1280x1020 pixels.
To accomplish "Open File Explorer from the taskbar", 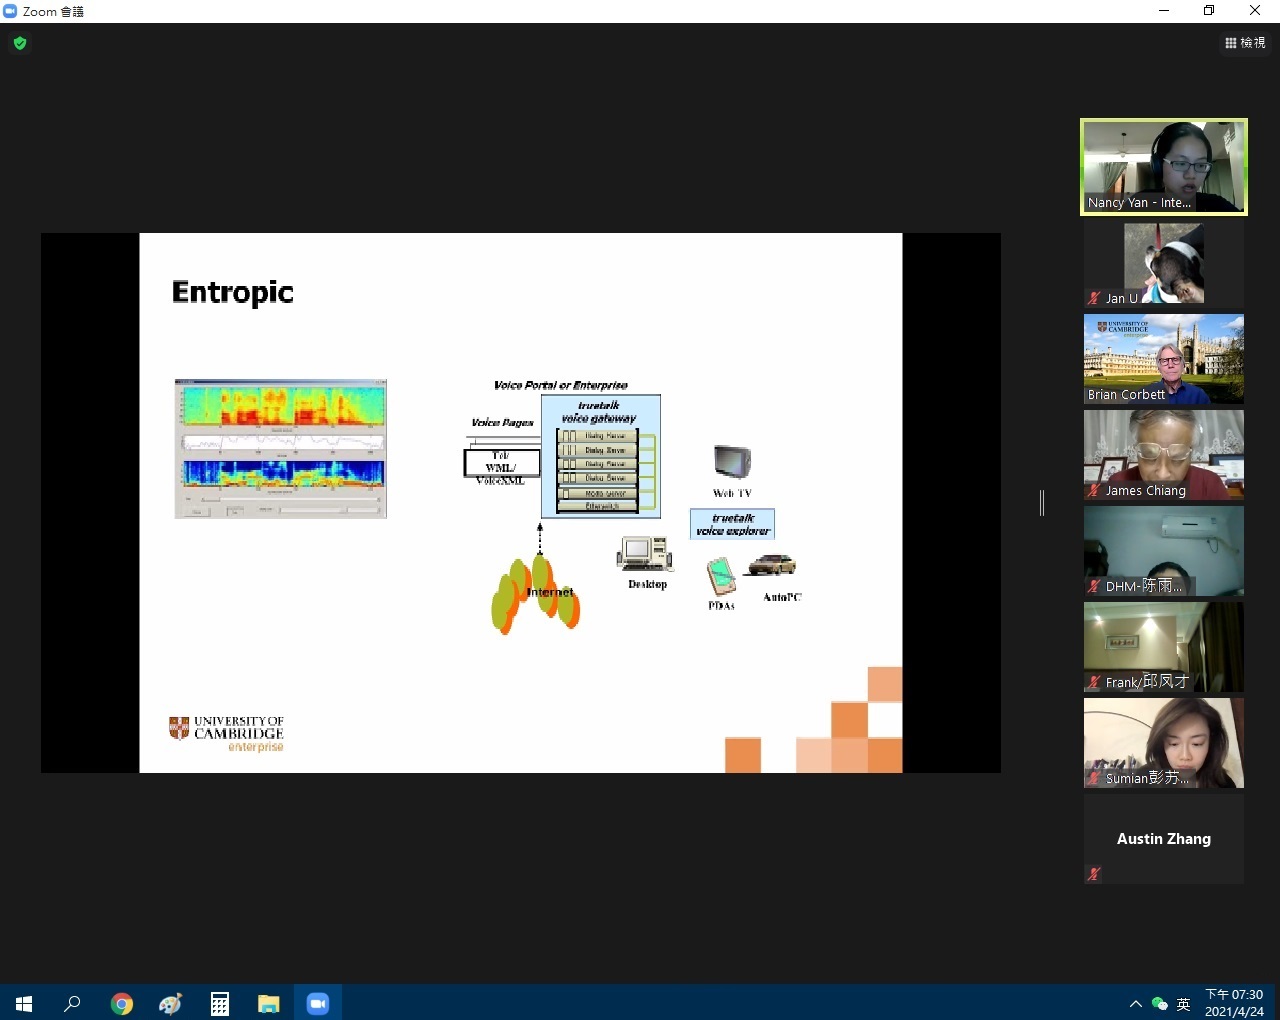I will click(x=269, y=1003).
